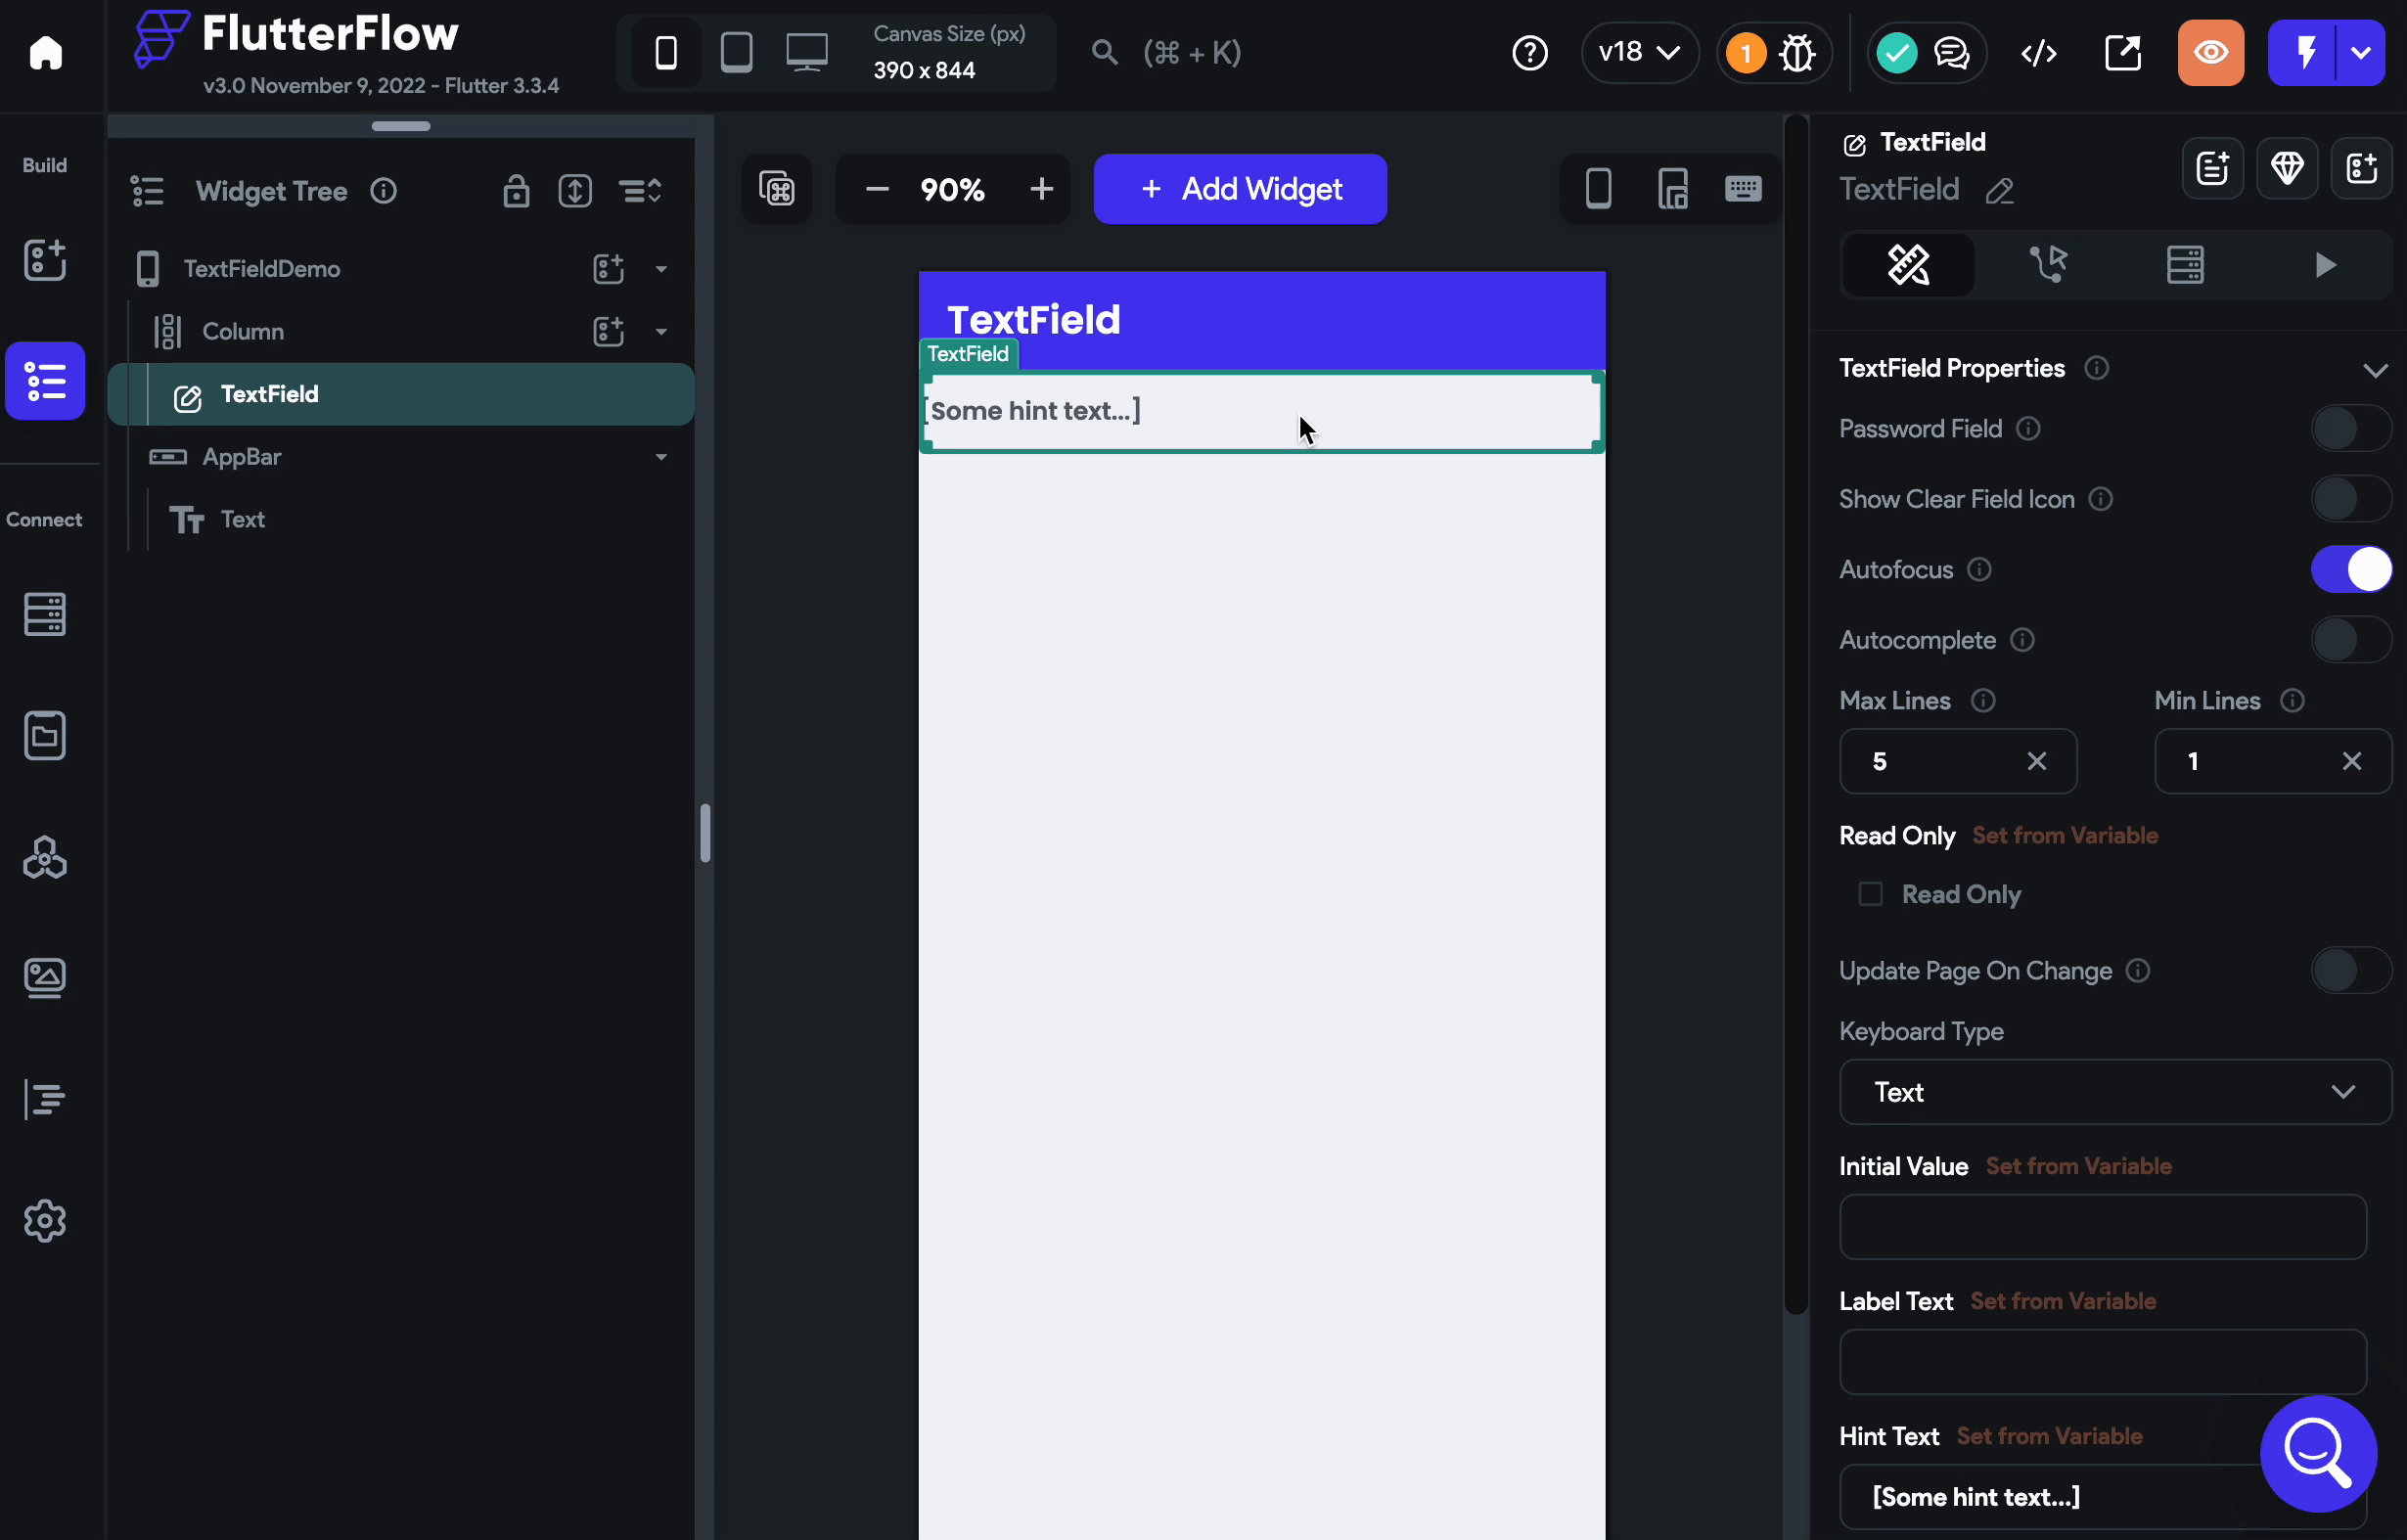The image size is (2407, 1540).
Task: Open project issues bug icon
Action: [x=1797, y=53]
